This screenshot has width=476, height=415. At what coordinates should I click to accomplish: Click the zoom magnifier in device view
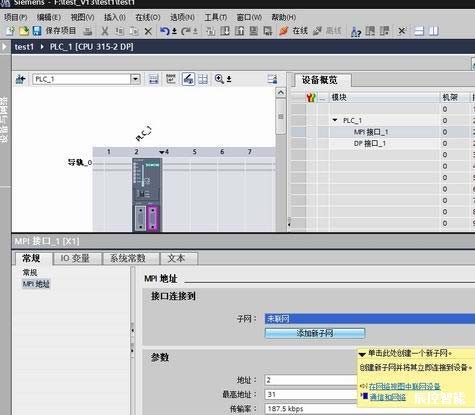click(x=219, y=79)
